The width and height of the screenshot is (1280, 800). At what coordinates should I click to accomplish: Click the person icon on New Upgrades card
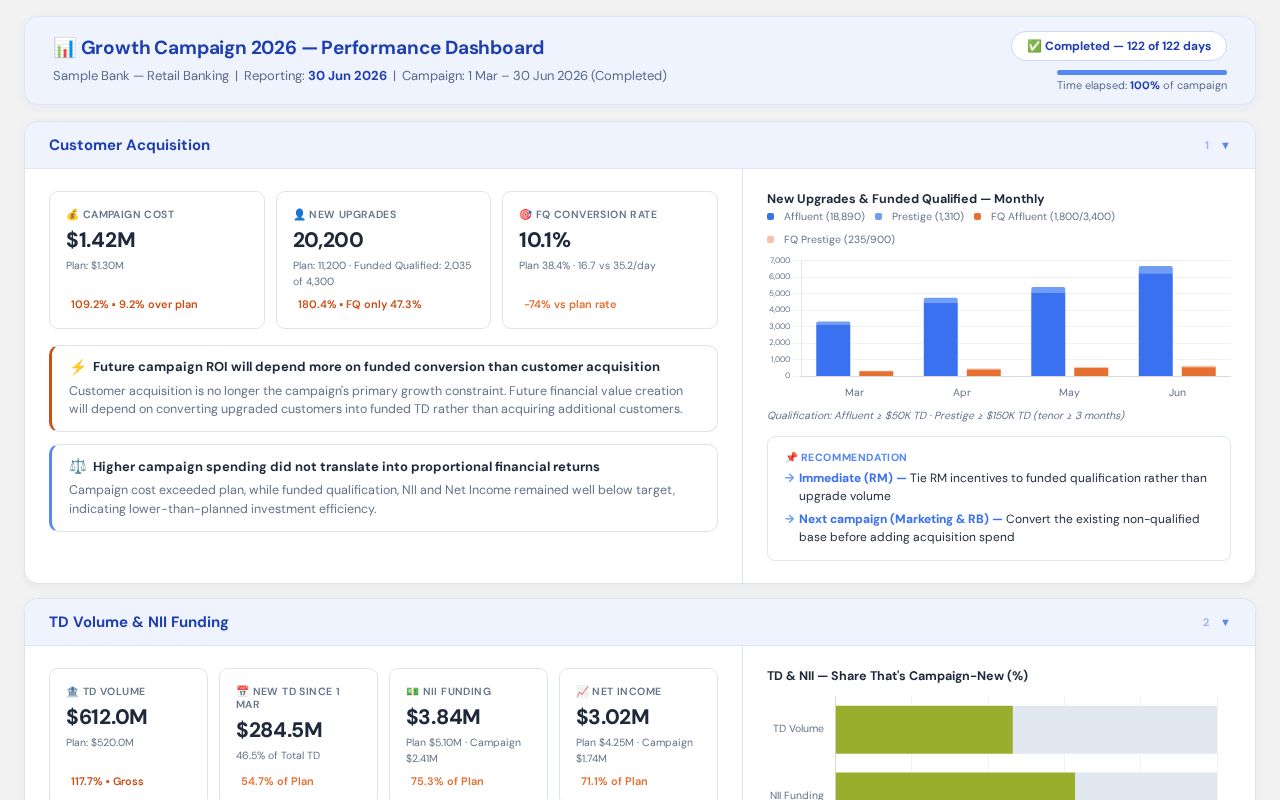[x=299, y=215]
